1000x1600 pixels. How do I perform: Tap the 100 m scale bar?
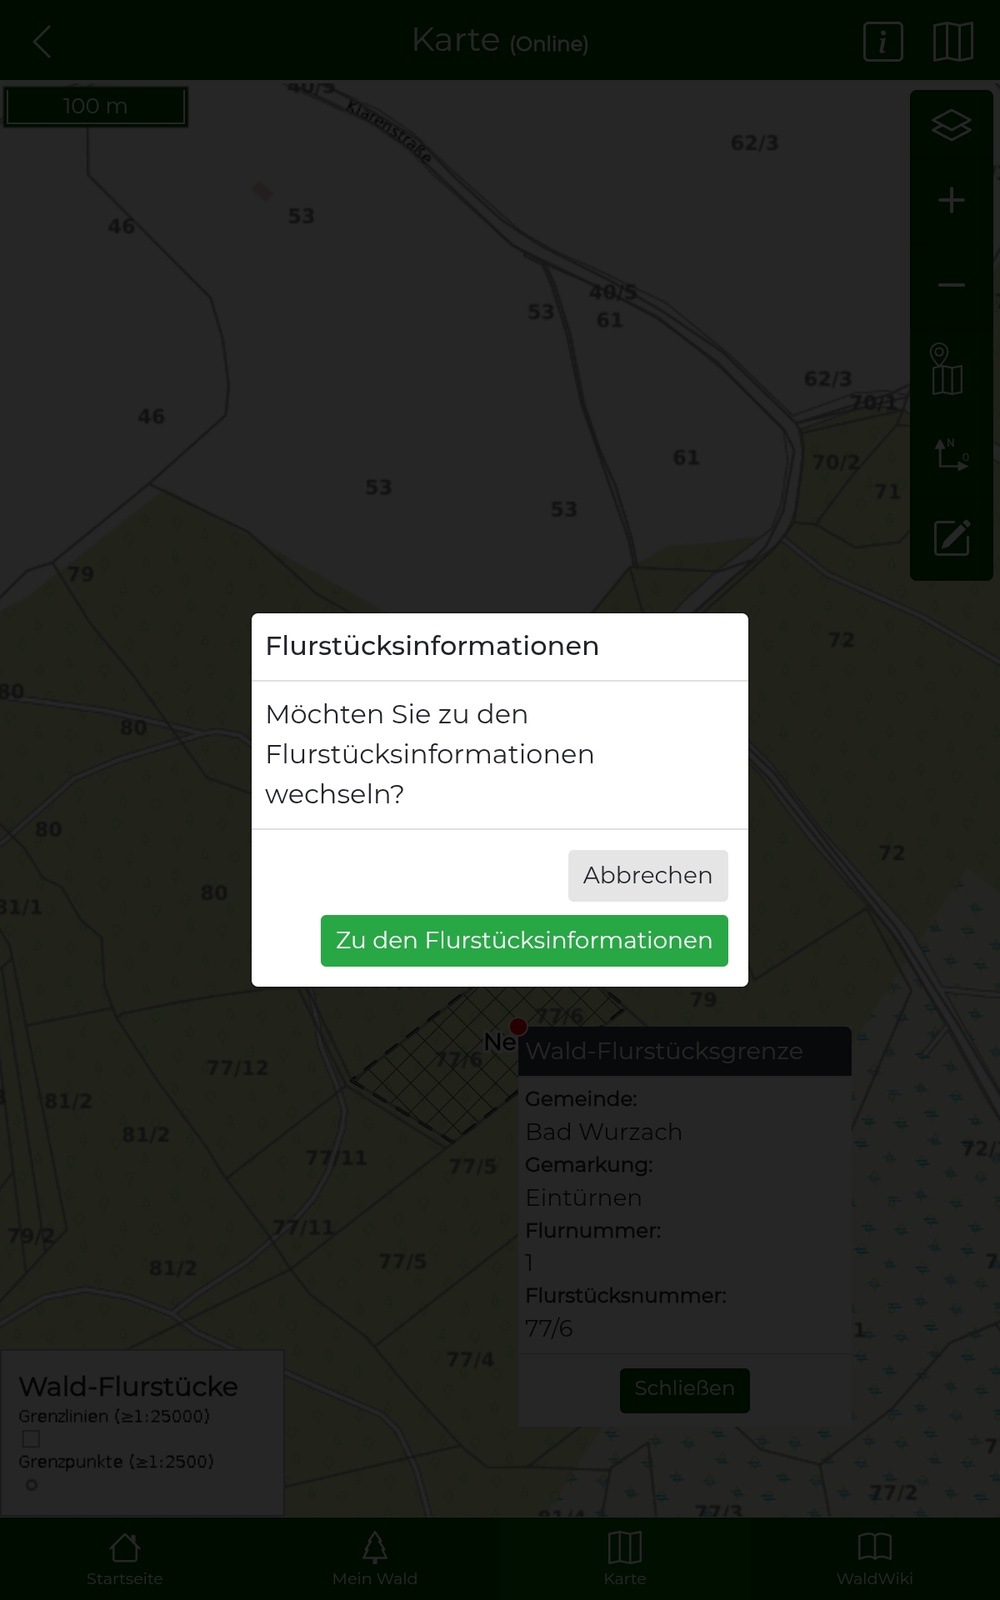(x=96, y=106)
